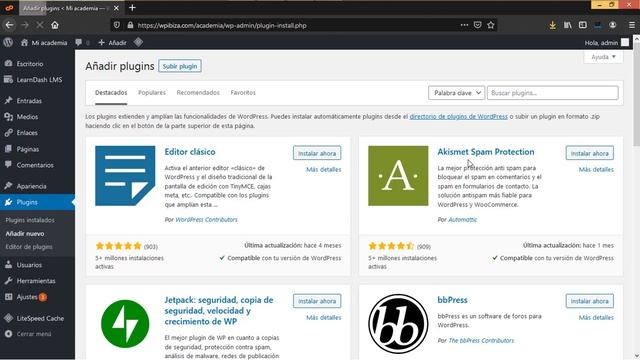This screenshot has width=640, height=360.
Task: Select Añadir nuevo submenu item
Action: click(25, 233)
